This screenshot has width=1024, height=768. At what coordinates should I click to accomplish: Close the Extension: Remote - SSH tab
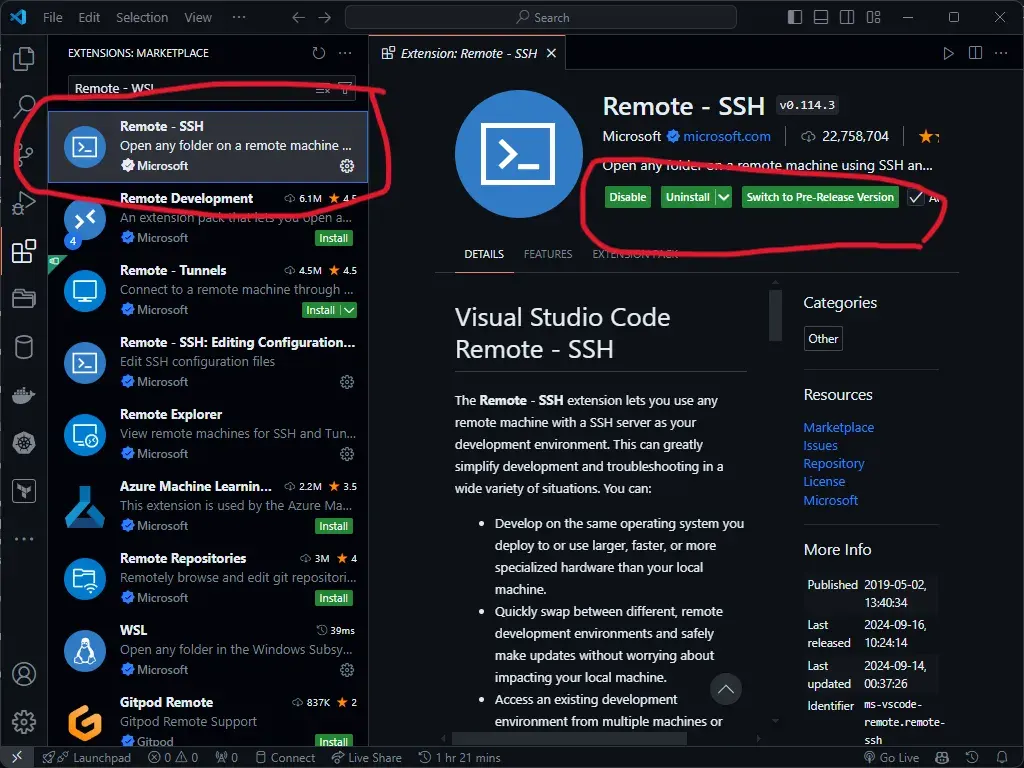pos(551,54)
